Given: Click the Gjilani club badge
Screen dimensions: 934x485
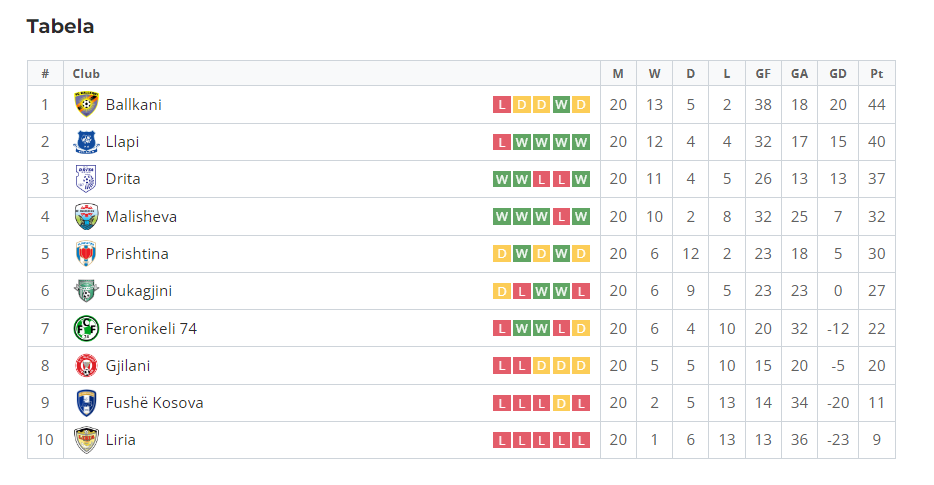Looking at the screenshot, I should tap(87, 366).
